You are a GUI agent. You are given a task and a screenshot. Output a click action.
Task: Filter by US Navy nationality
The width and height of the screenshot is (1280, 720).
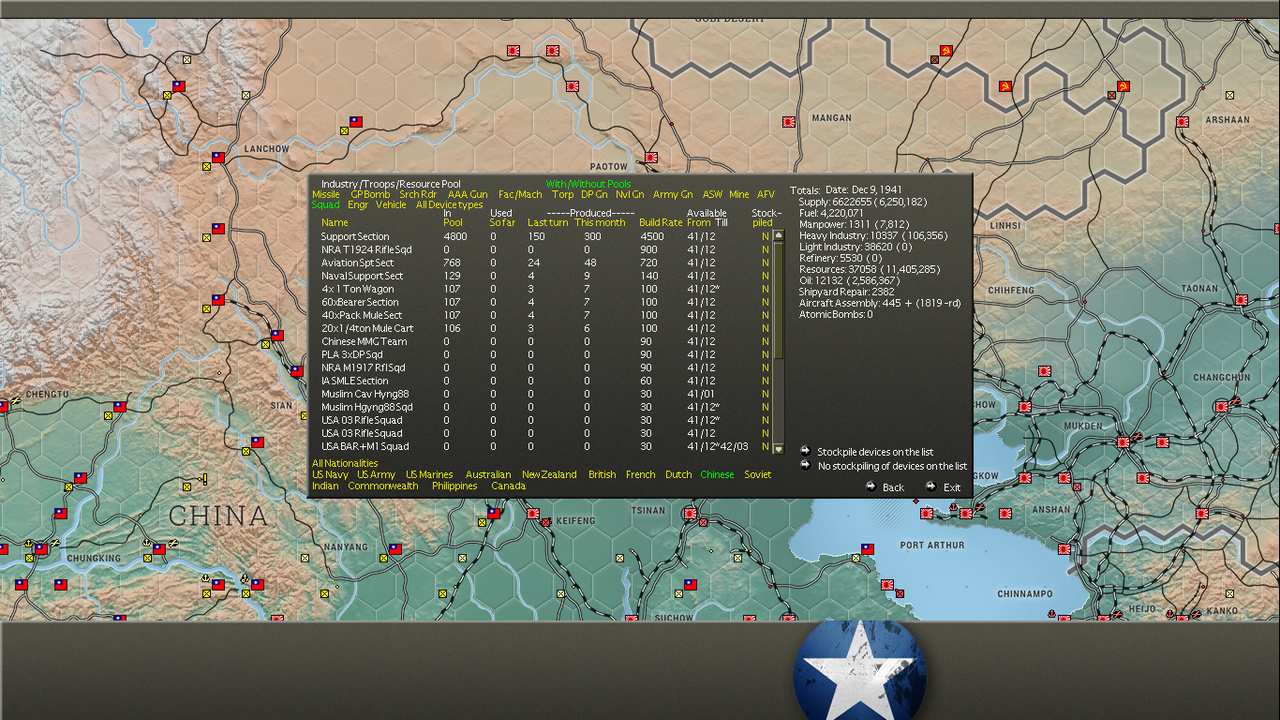(x=330, y=474)
